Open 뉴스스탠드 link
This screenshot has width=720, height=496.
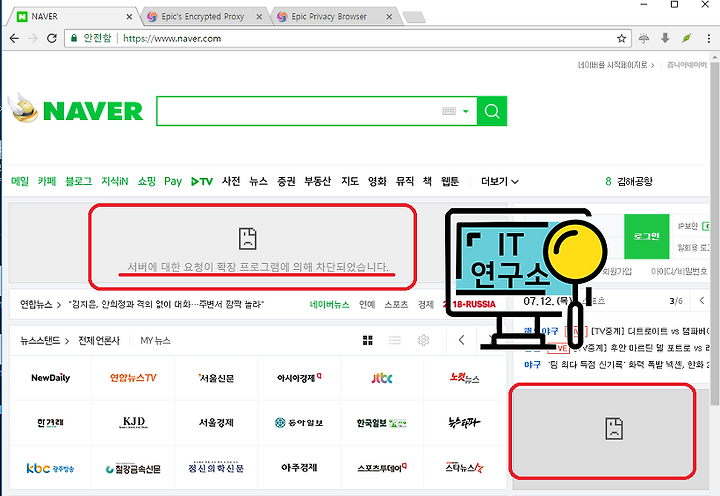[44, 340]
